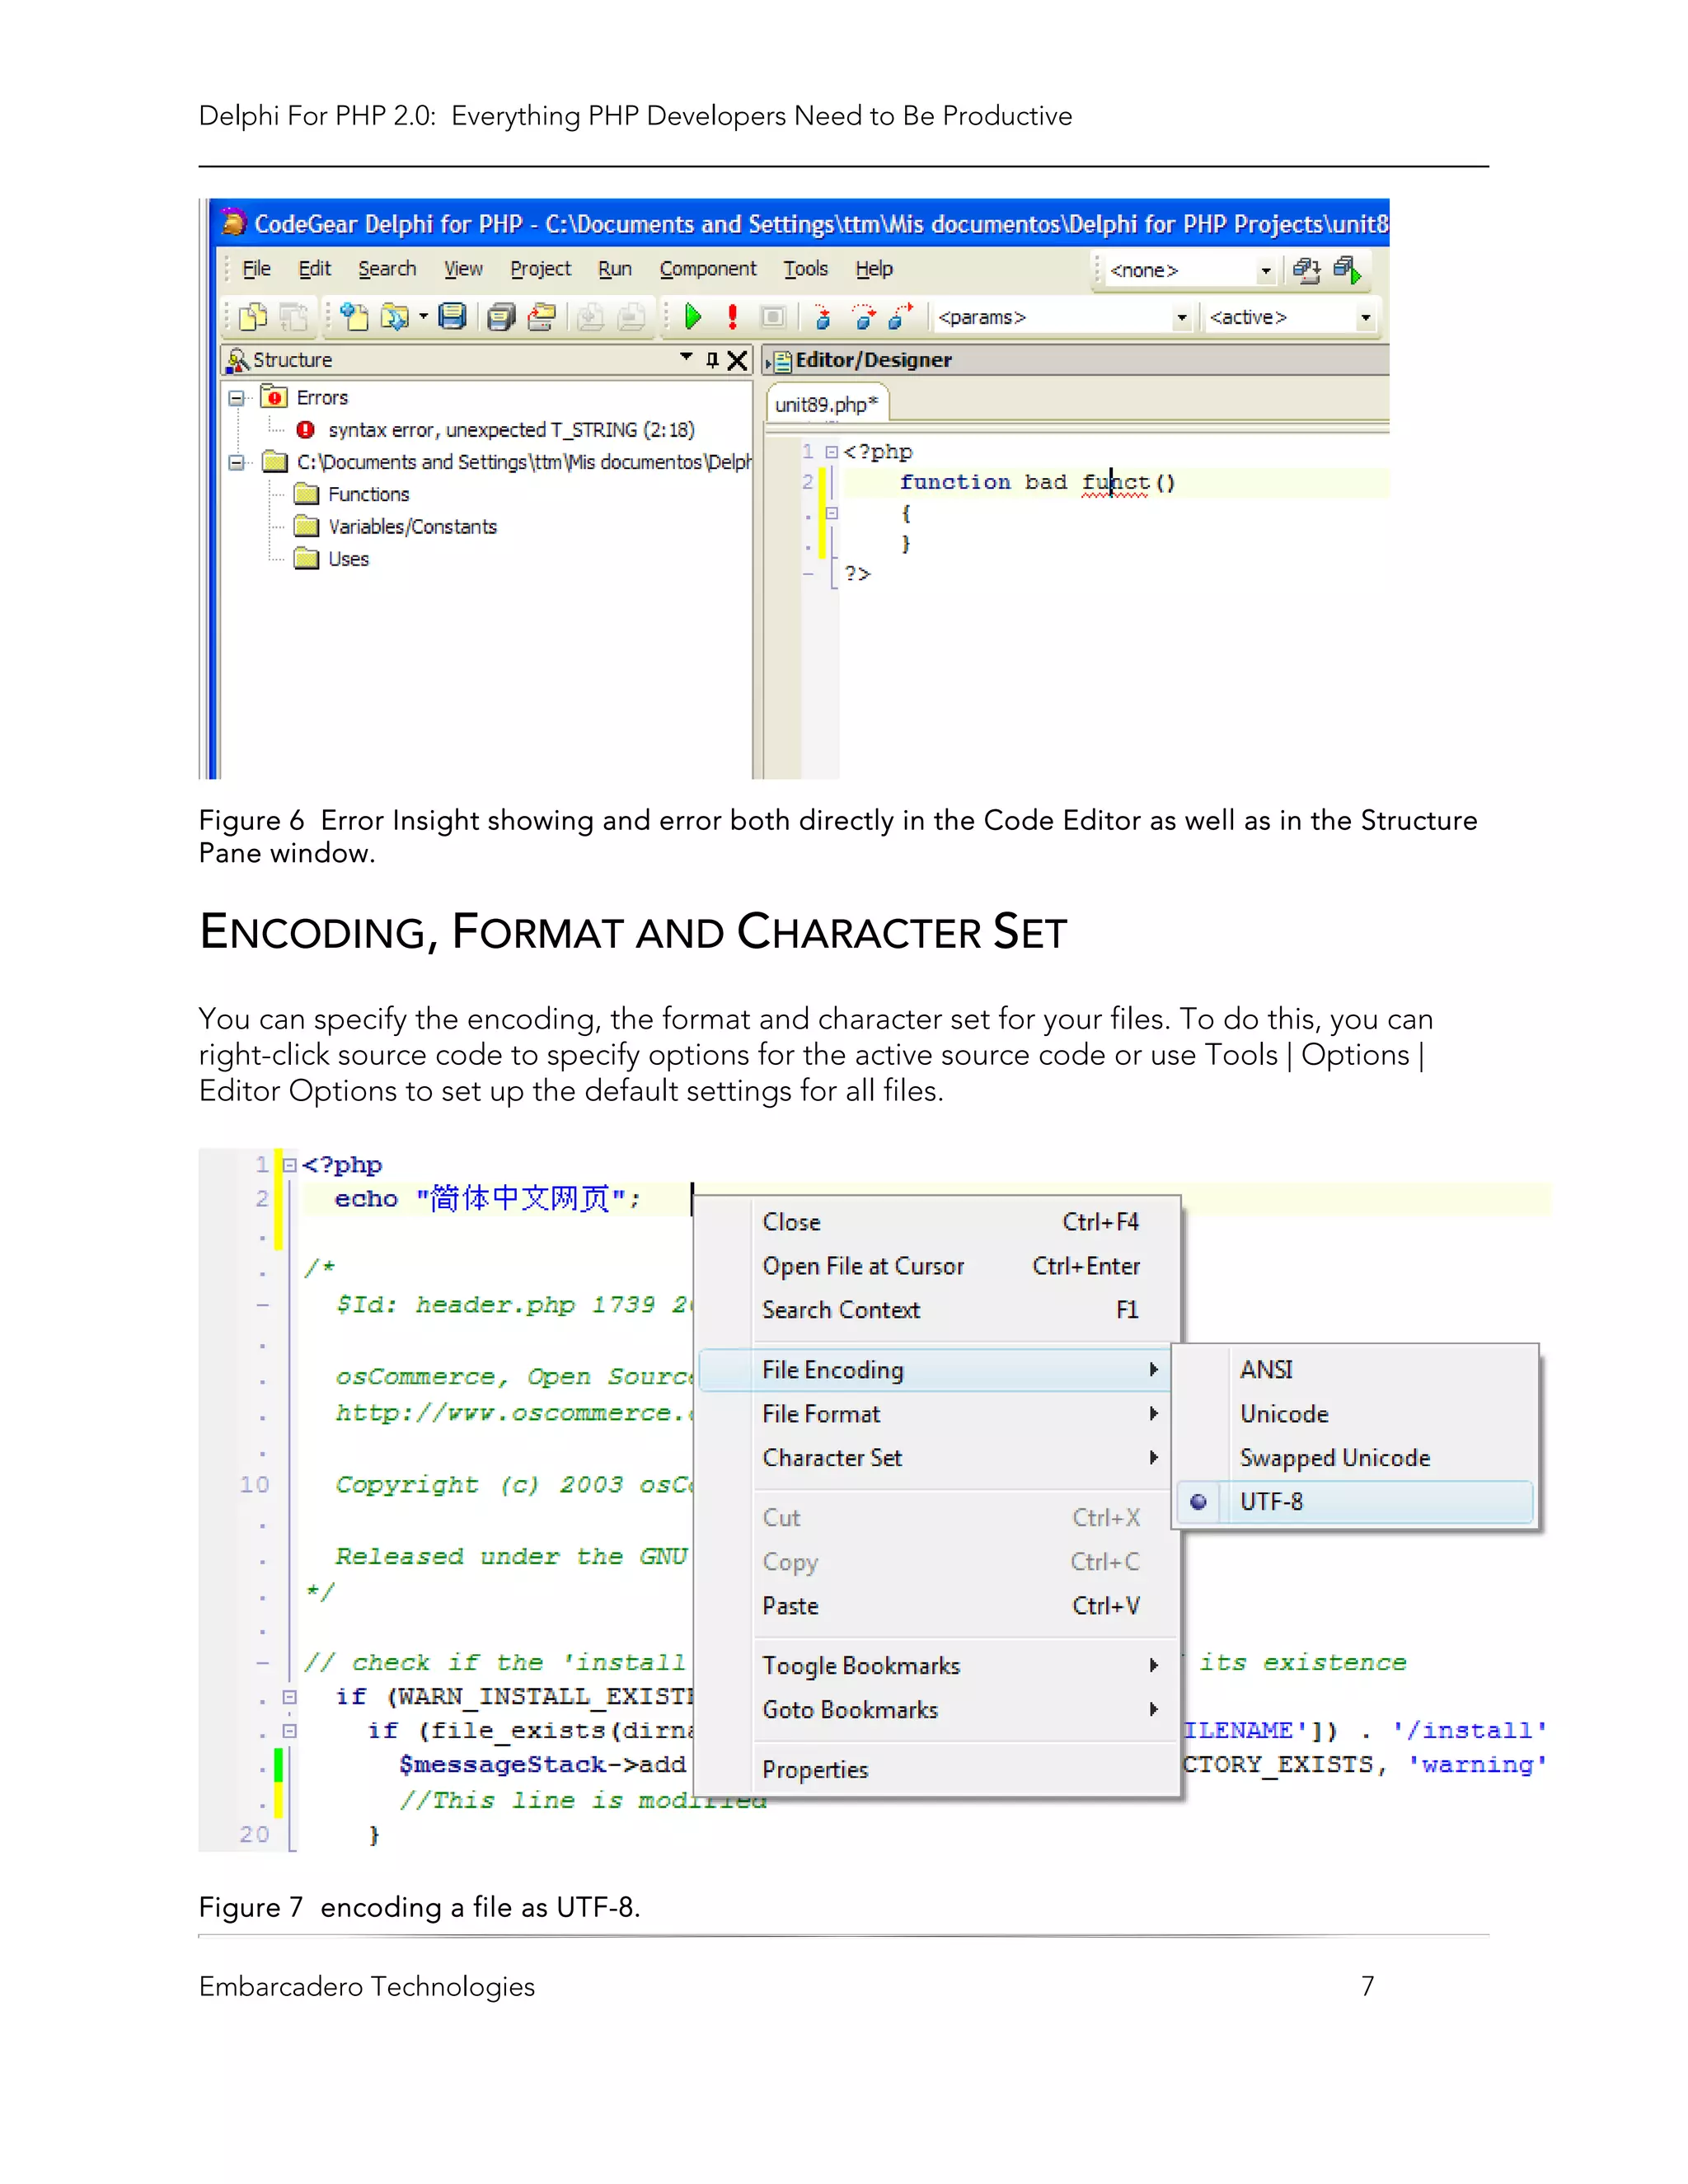Open the View menu

(463, 269)
